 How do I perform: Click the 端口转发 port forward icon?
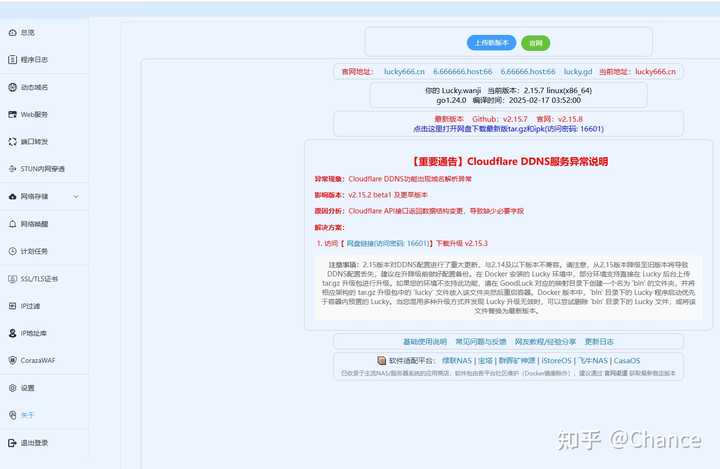[12, 142]
